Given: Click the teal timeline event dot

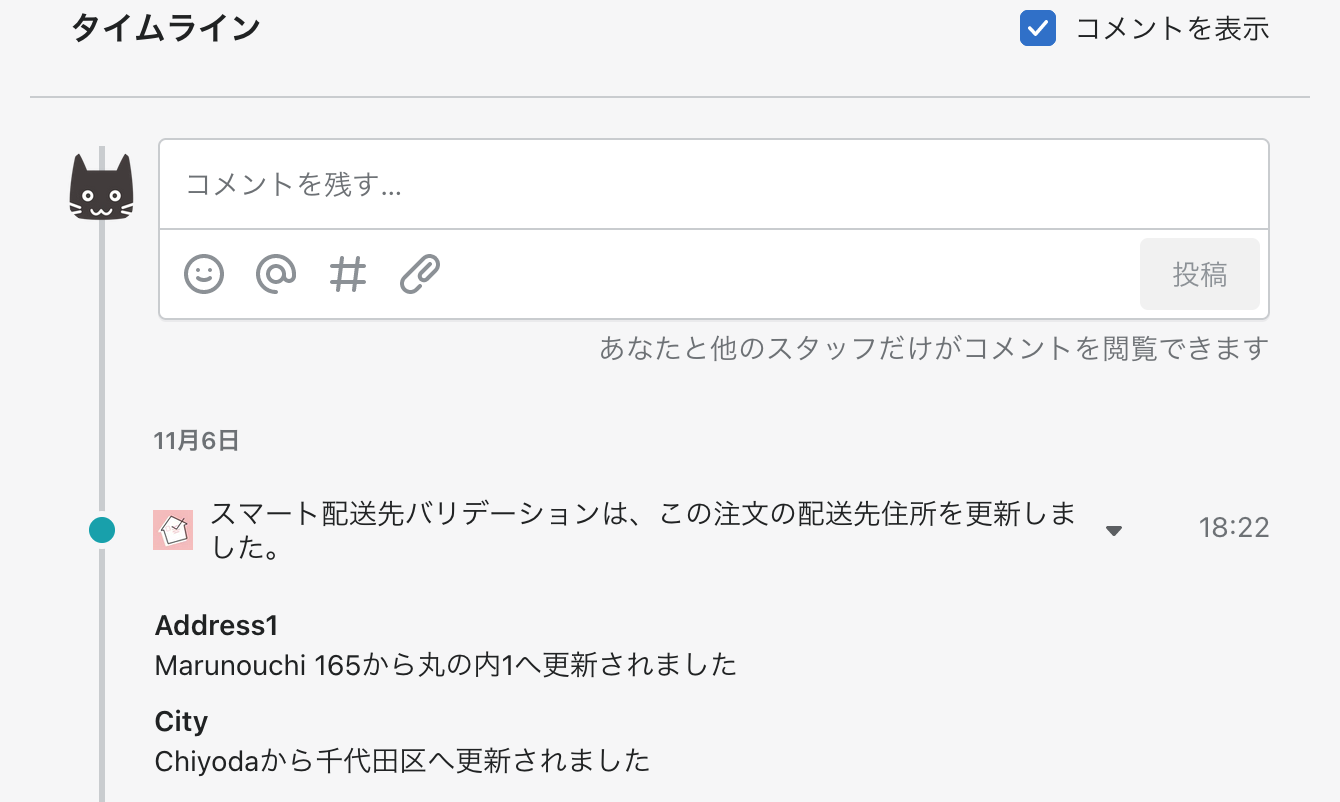Looking at the screenshot, I should click(102, 530).
